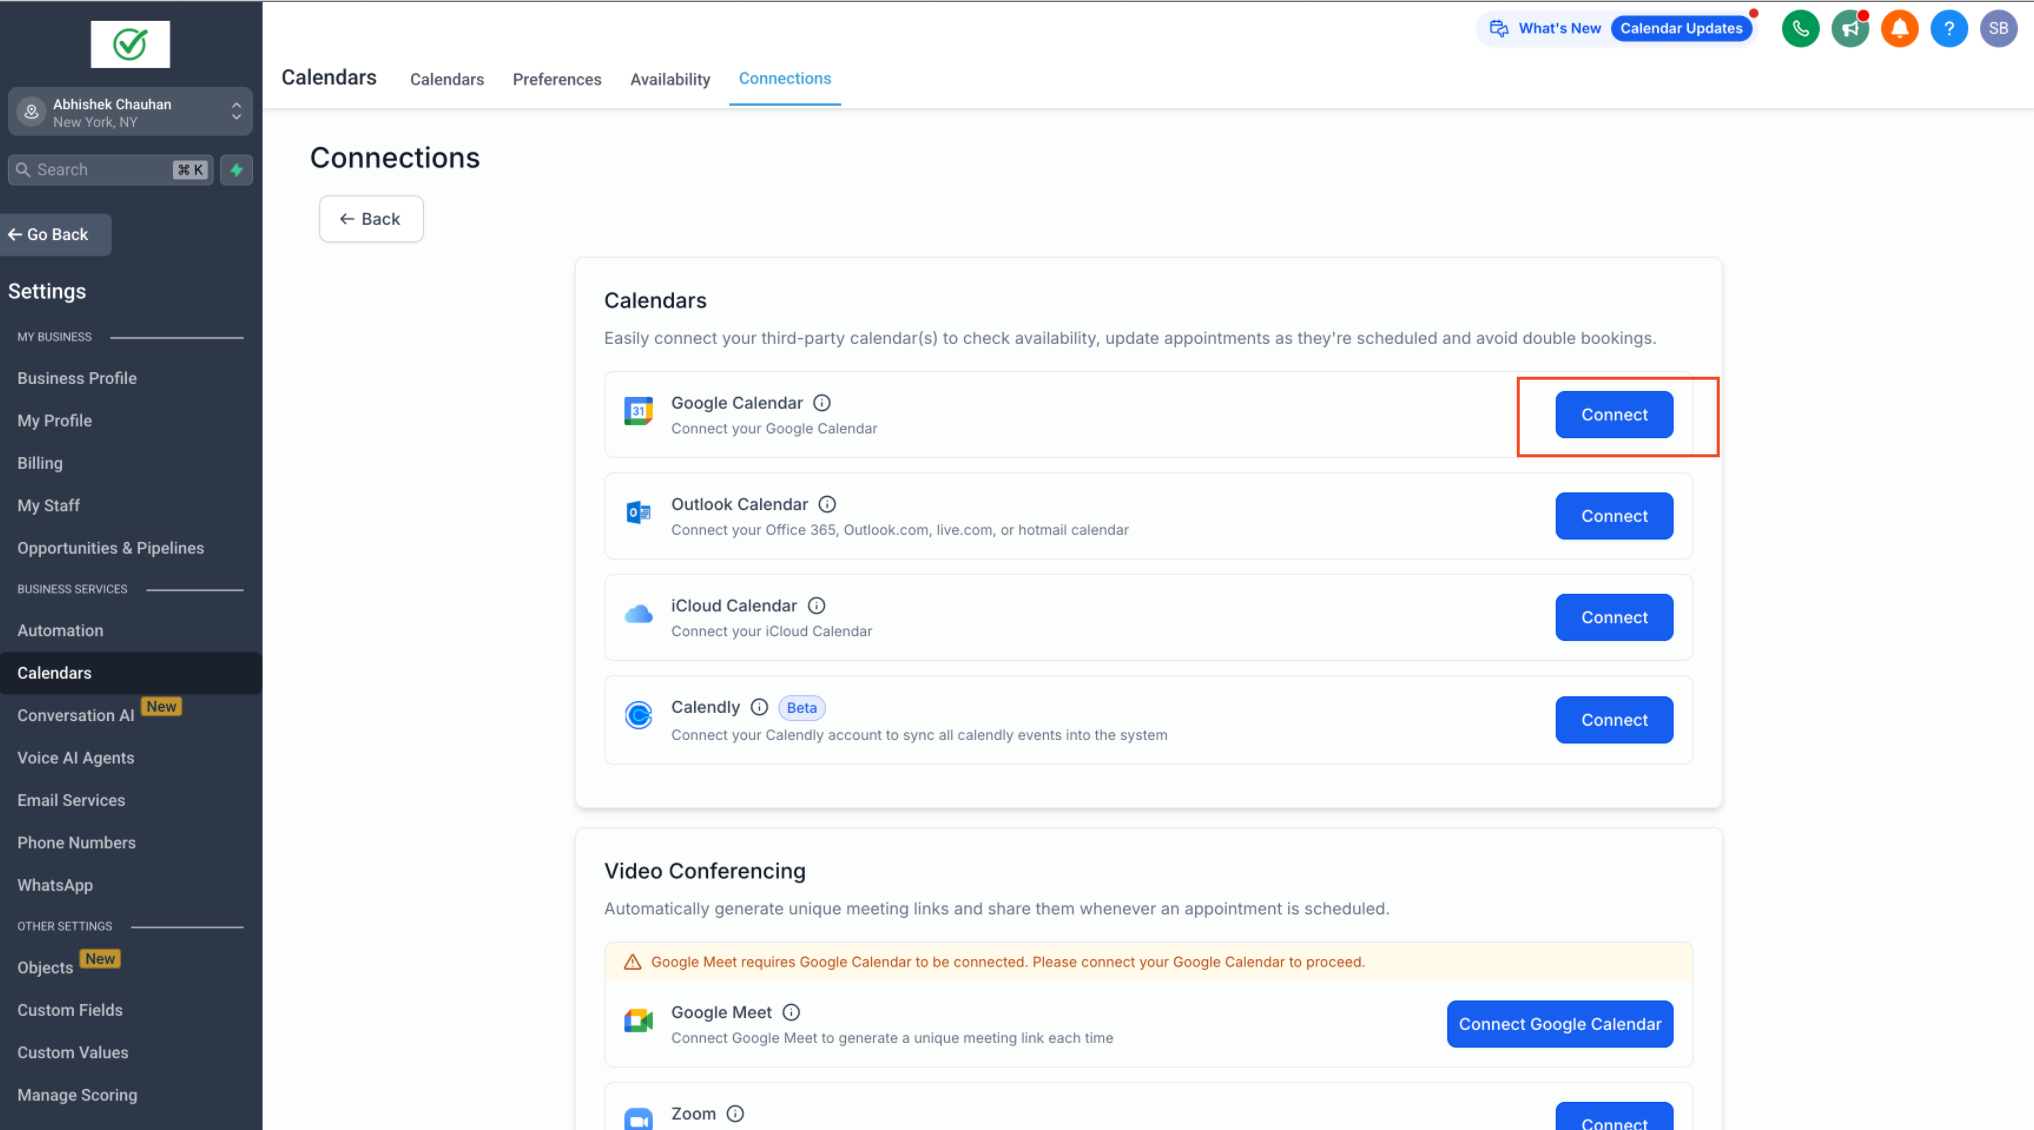Open the Preferences tab
2034x1130 pixels.
click(x=556, y=79)
